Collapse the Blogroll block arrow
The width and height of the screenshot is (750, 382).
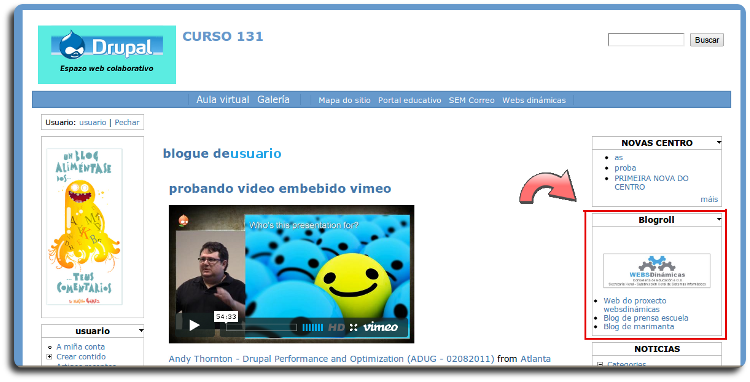[x=719, y=219]
